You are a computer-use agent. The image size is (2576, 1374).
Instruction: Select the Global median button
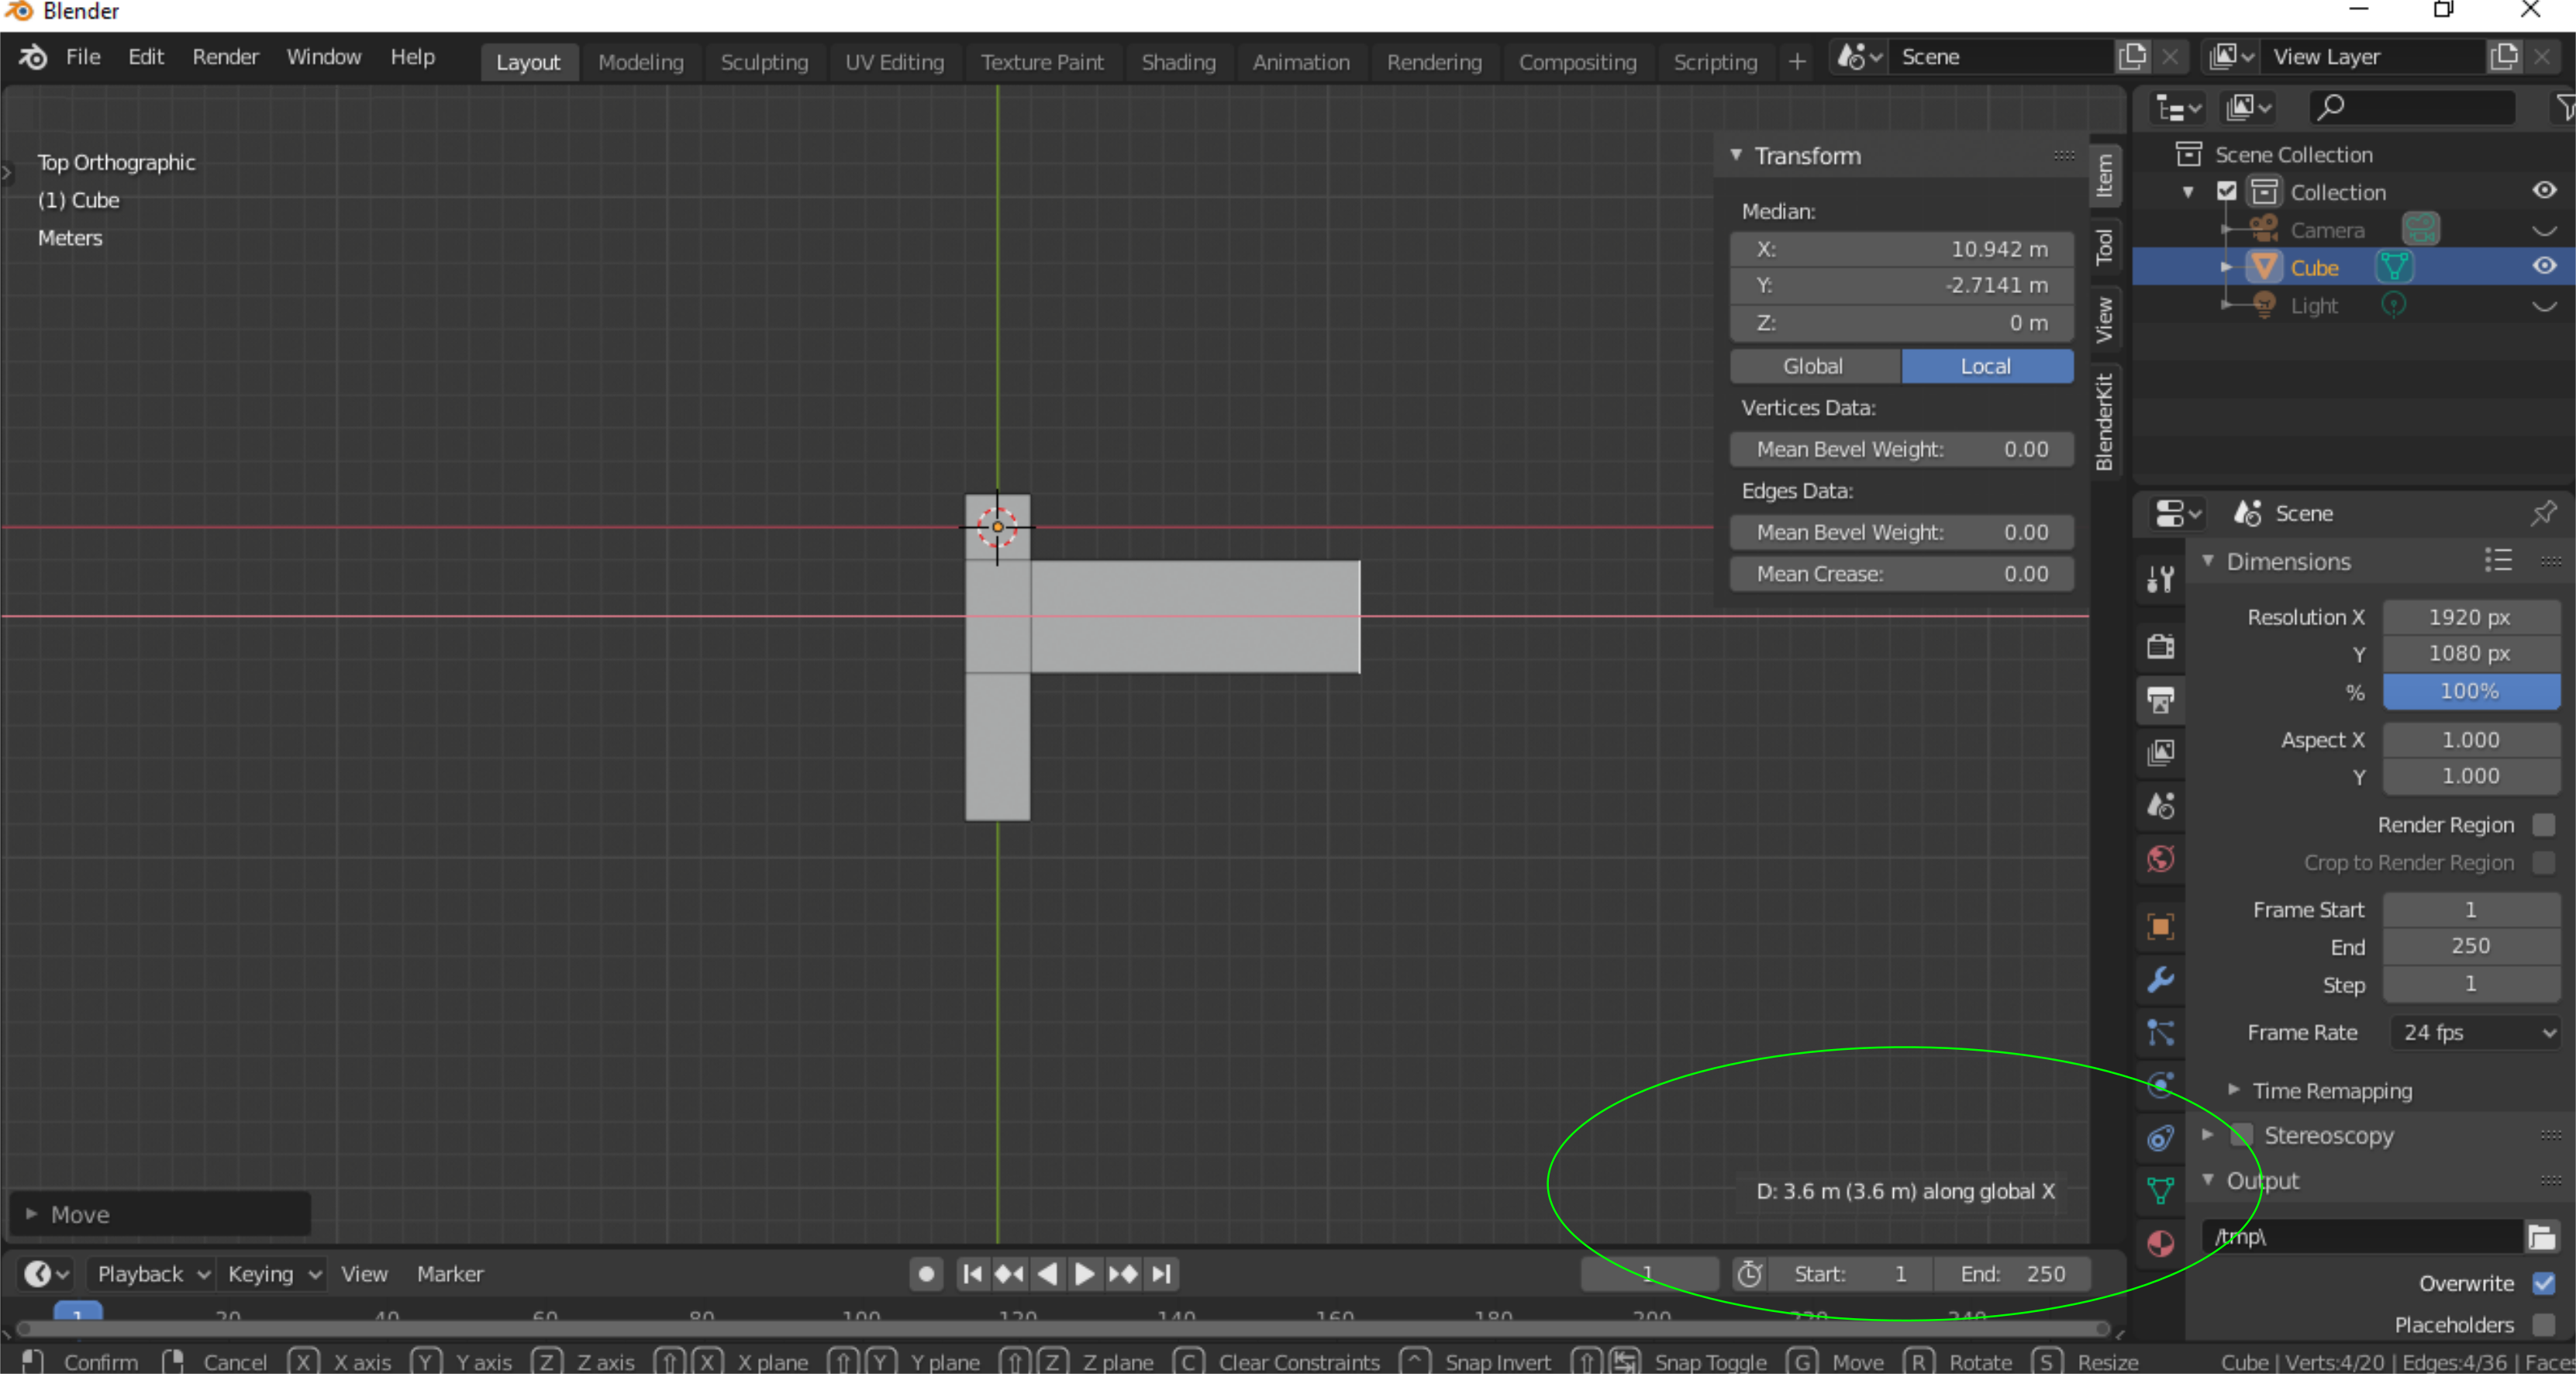(x=1815, y=366)
